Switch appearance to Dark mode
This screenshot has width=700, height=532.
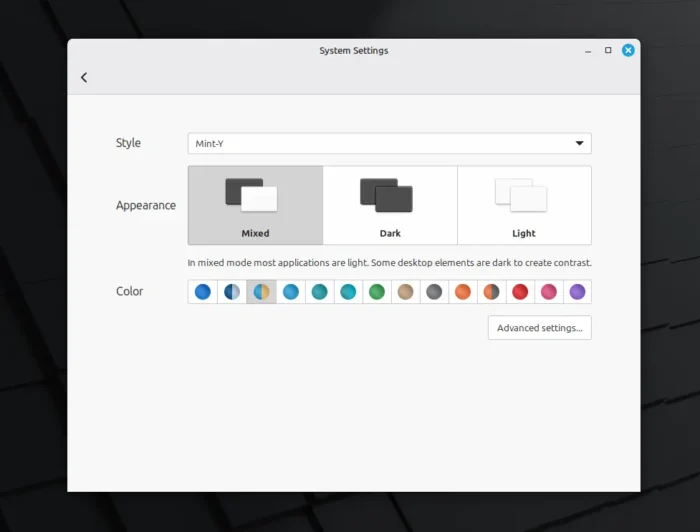pos(390,205)
